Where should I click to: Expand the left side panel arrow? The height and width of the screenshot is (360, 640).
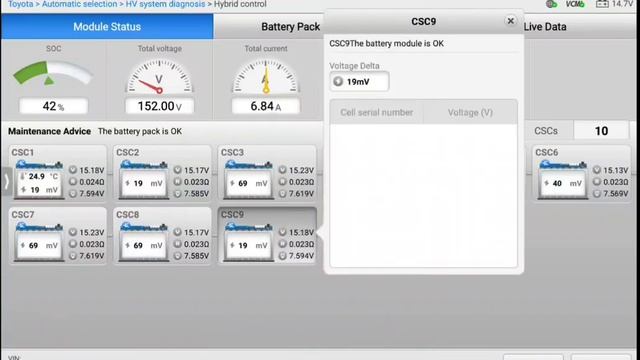[6, 181]
